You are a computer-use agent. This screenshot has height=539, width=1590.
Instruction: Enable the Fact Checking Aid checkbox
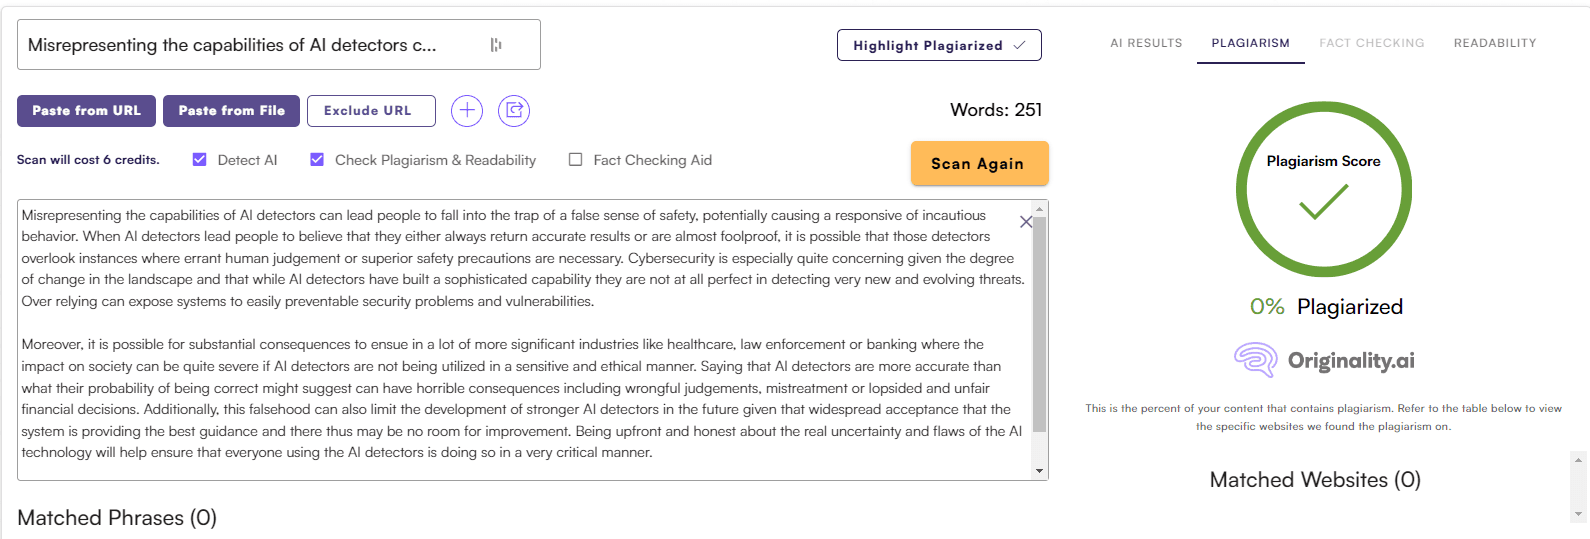pyautogui.click(x=576, y=160)
